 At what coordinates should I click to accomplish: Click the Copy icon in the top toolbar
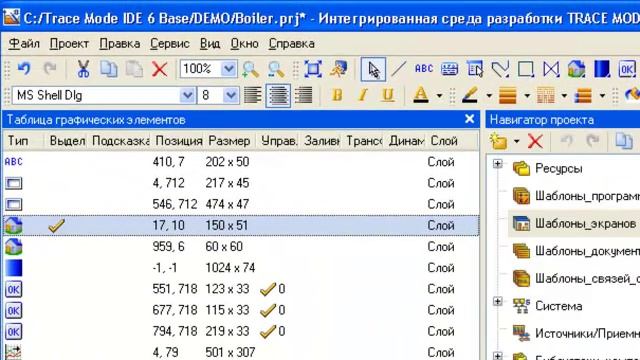(109, 69)
